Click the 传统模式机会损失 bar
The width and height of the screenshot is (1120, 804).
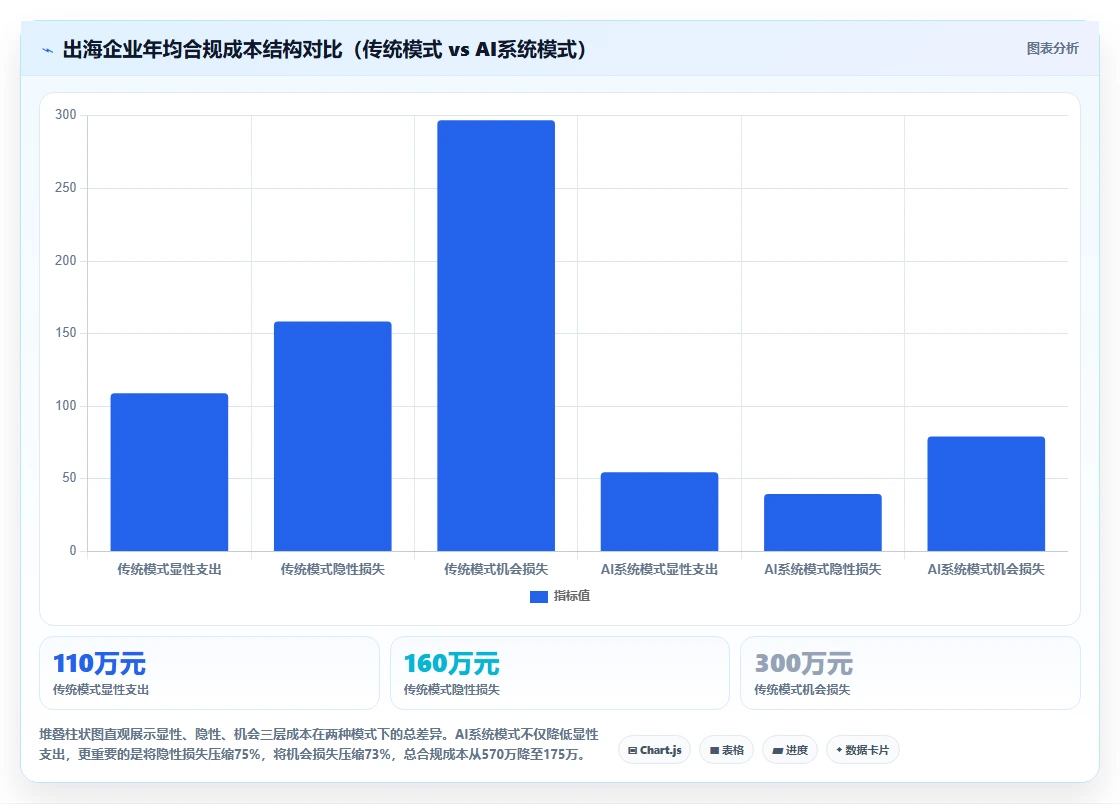[496, 336]
